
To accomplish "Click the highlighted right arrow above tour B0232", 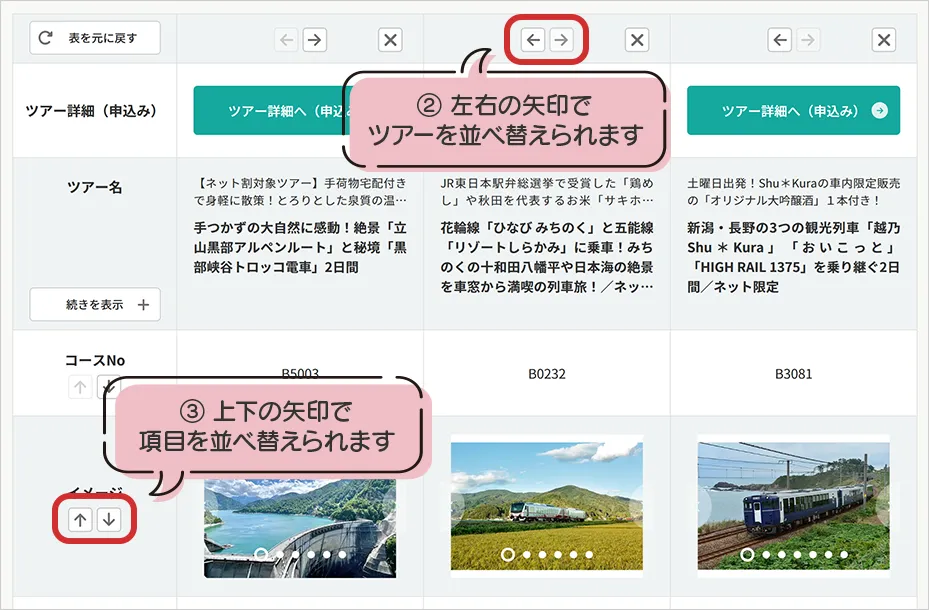I will click(564, 40).
